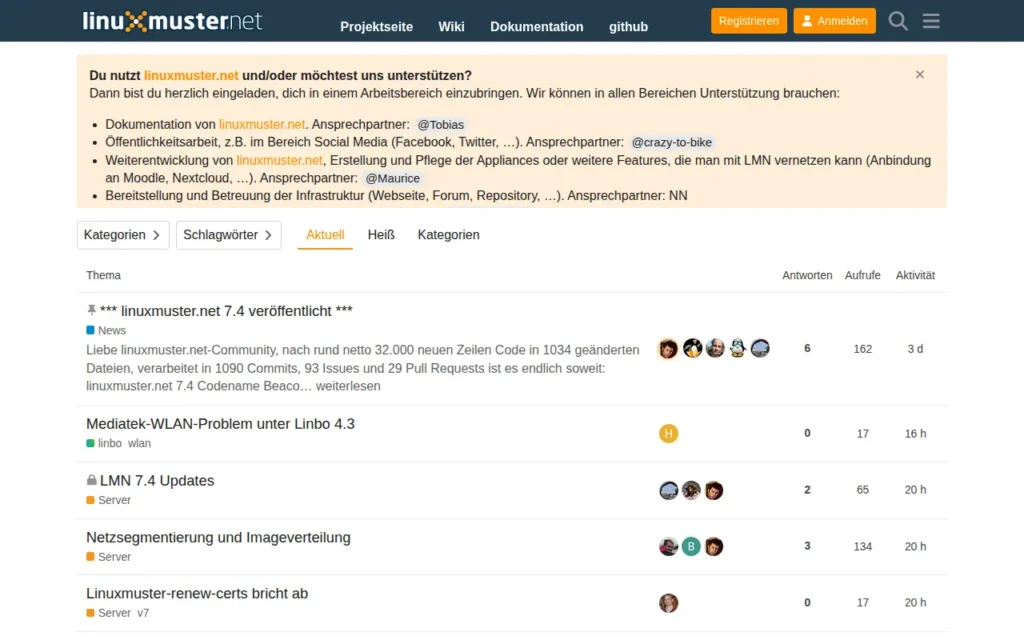Viewport: 1024px width, 640px height.
Task: Click third avatar in 7.4 veröffentlicht row
Action: pyautogui.click(x=715, y=348)
